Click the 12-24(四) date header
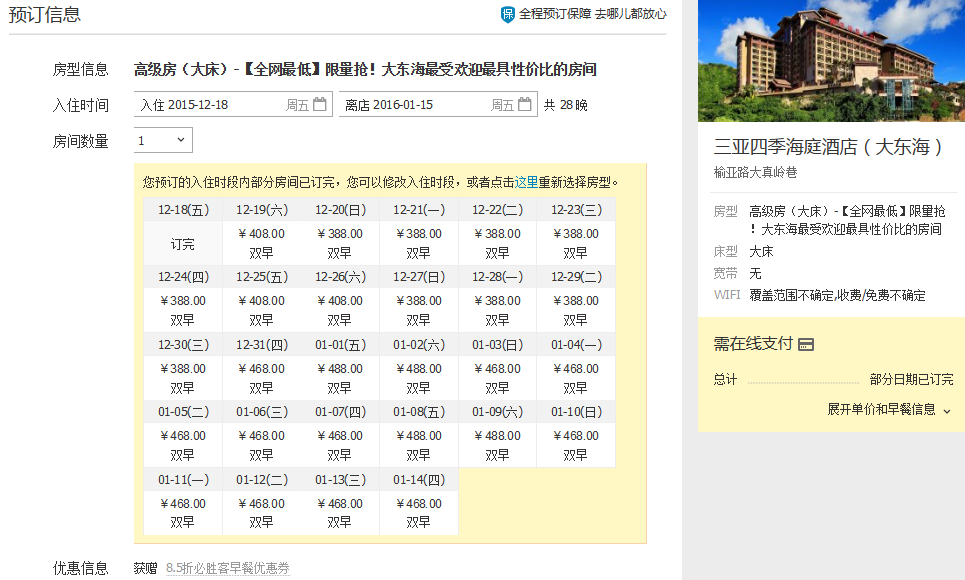This screenshot has width=965, height=580. [x=183, y=277]
